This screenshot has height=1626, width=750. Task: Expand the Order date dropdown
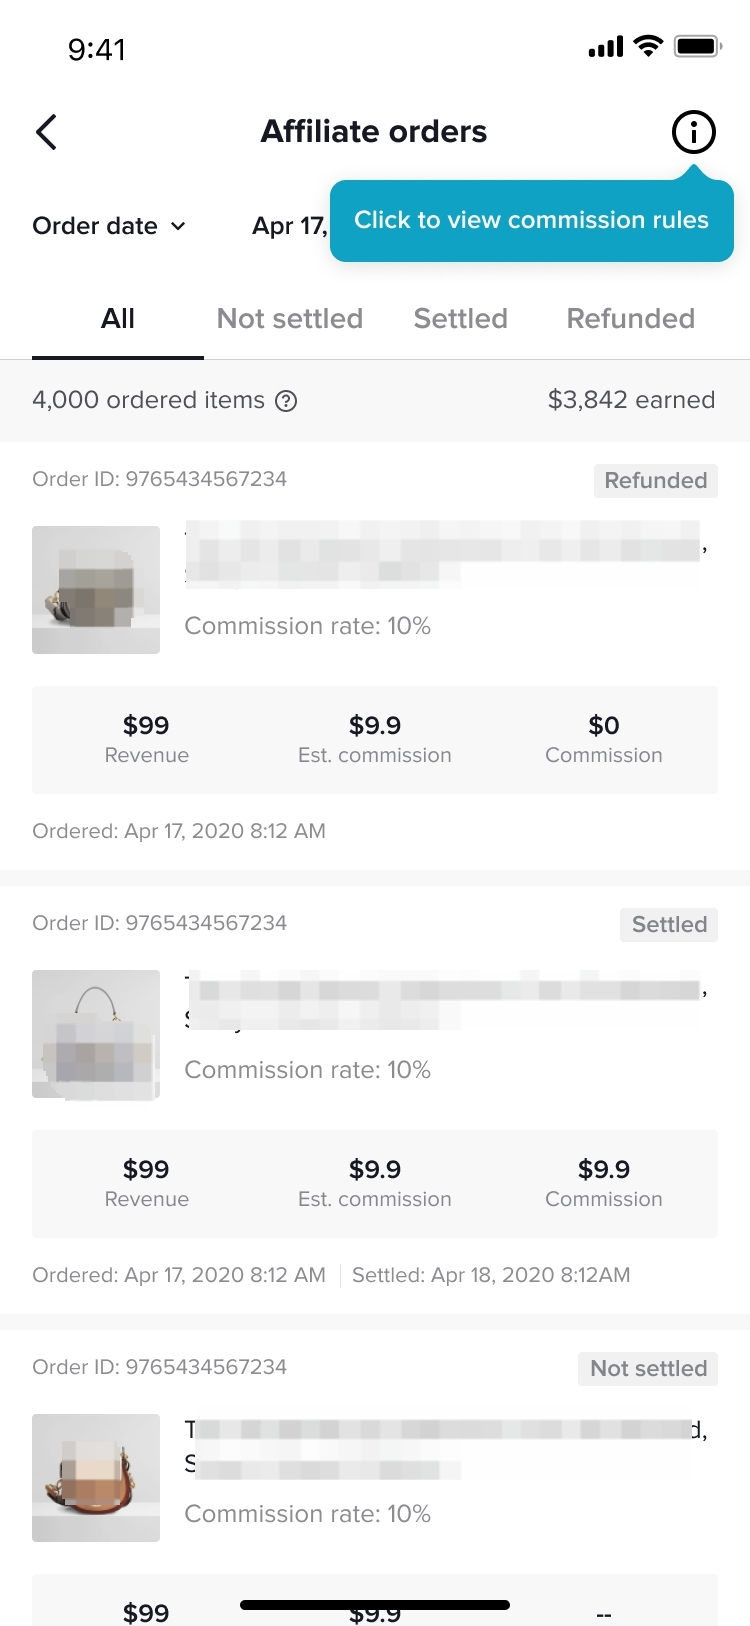pos(109,226)
